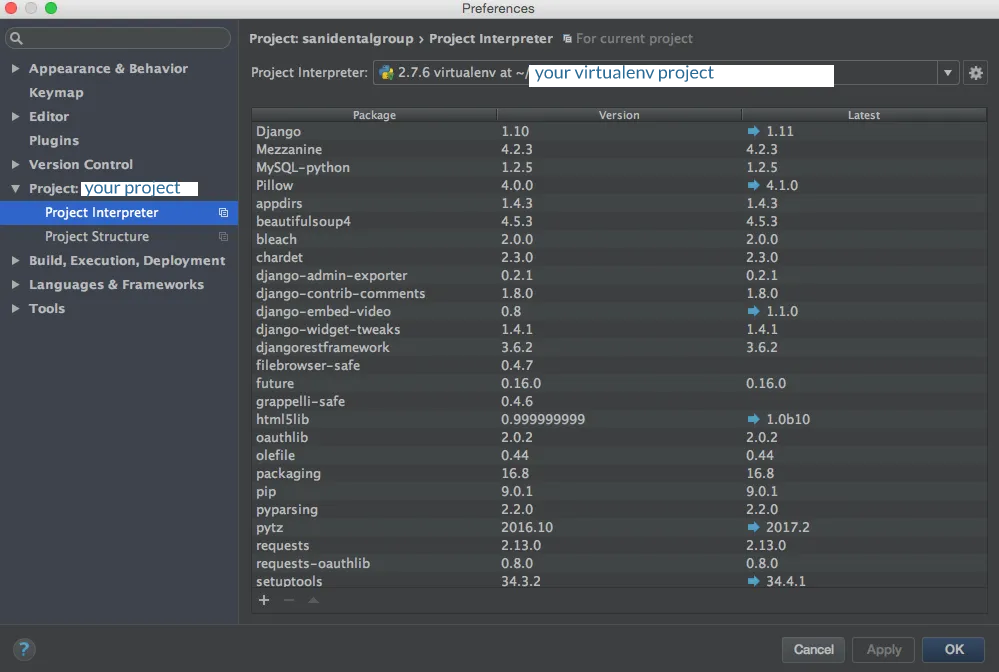Click update arrow next to Django 1.11
The height and width of the screenshot is (672, 999).
pyautogui.click(x=753, y=131)
